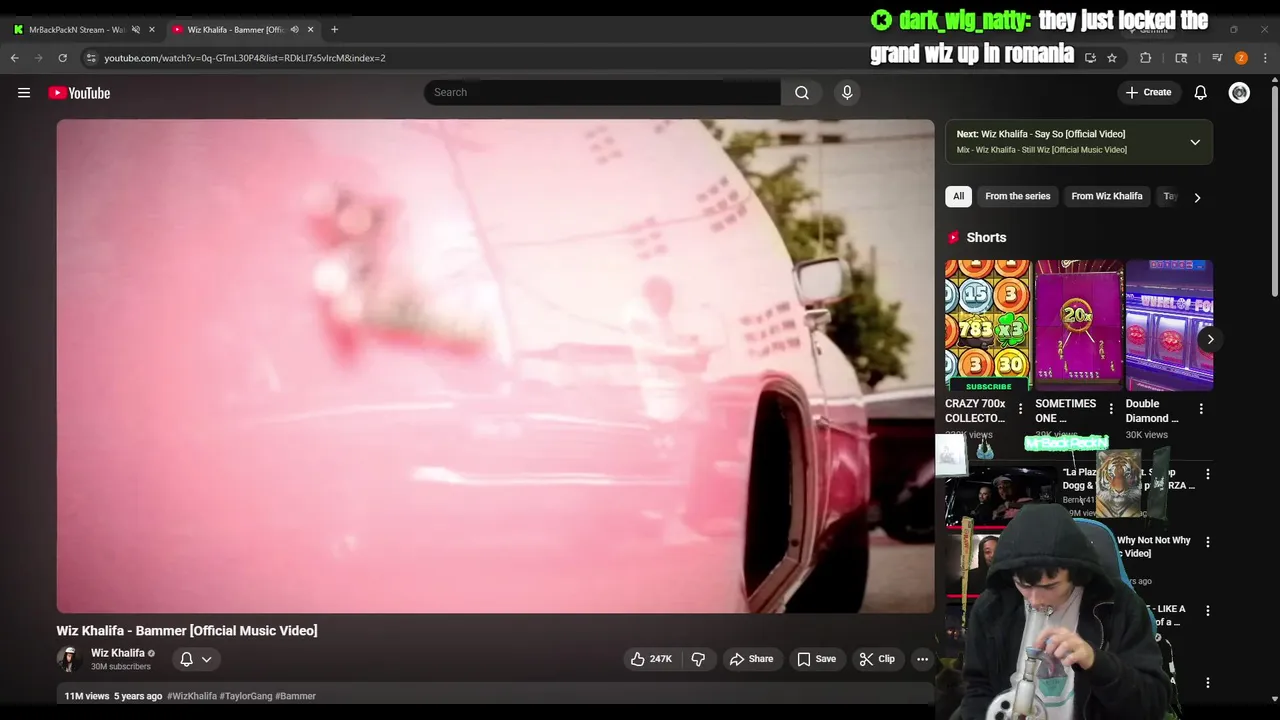Screen dimensions: 1280x720
Task: Open the #TaylorGang hashtag
Action: coord(246,696)
